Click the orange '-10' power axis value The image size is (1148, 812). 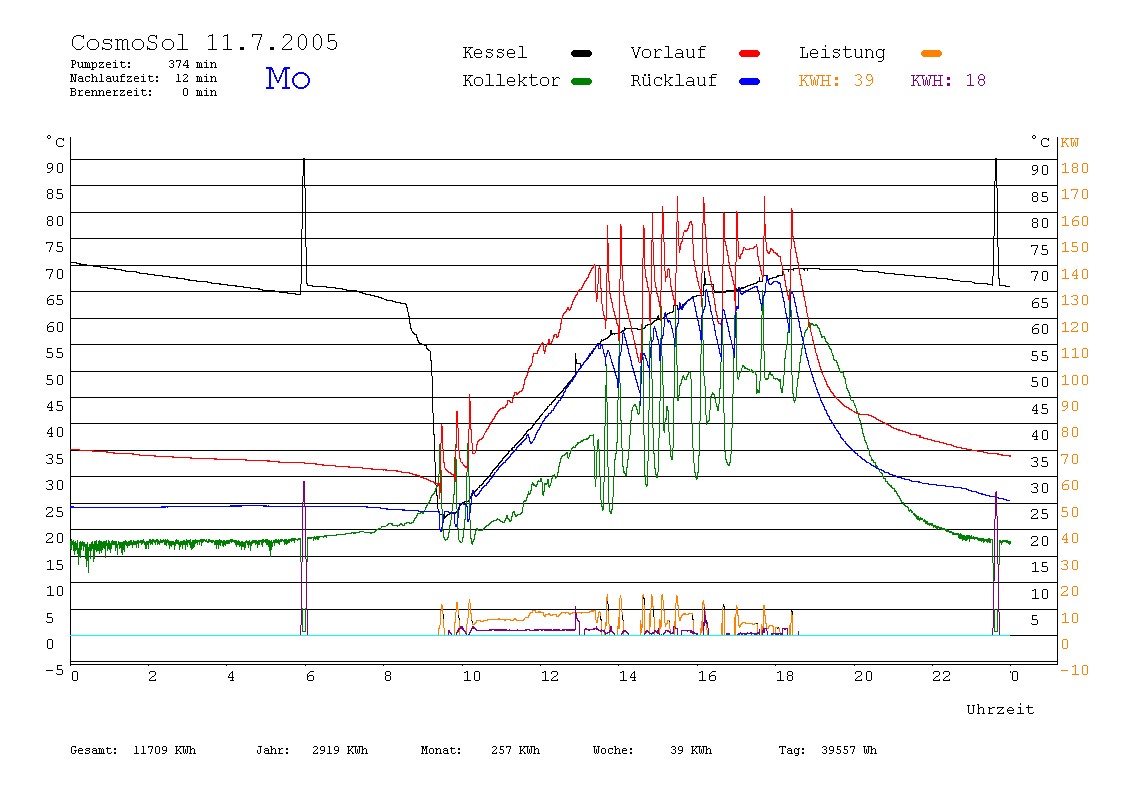(x=1074, y=671)
